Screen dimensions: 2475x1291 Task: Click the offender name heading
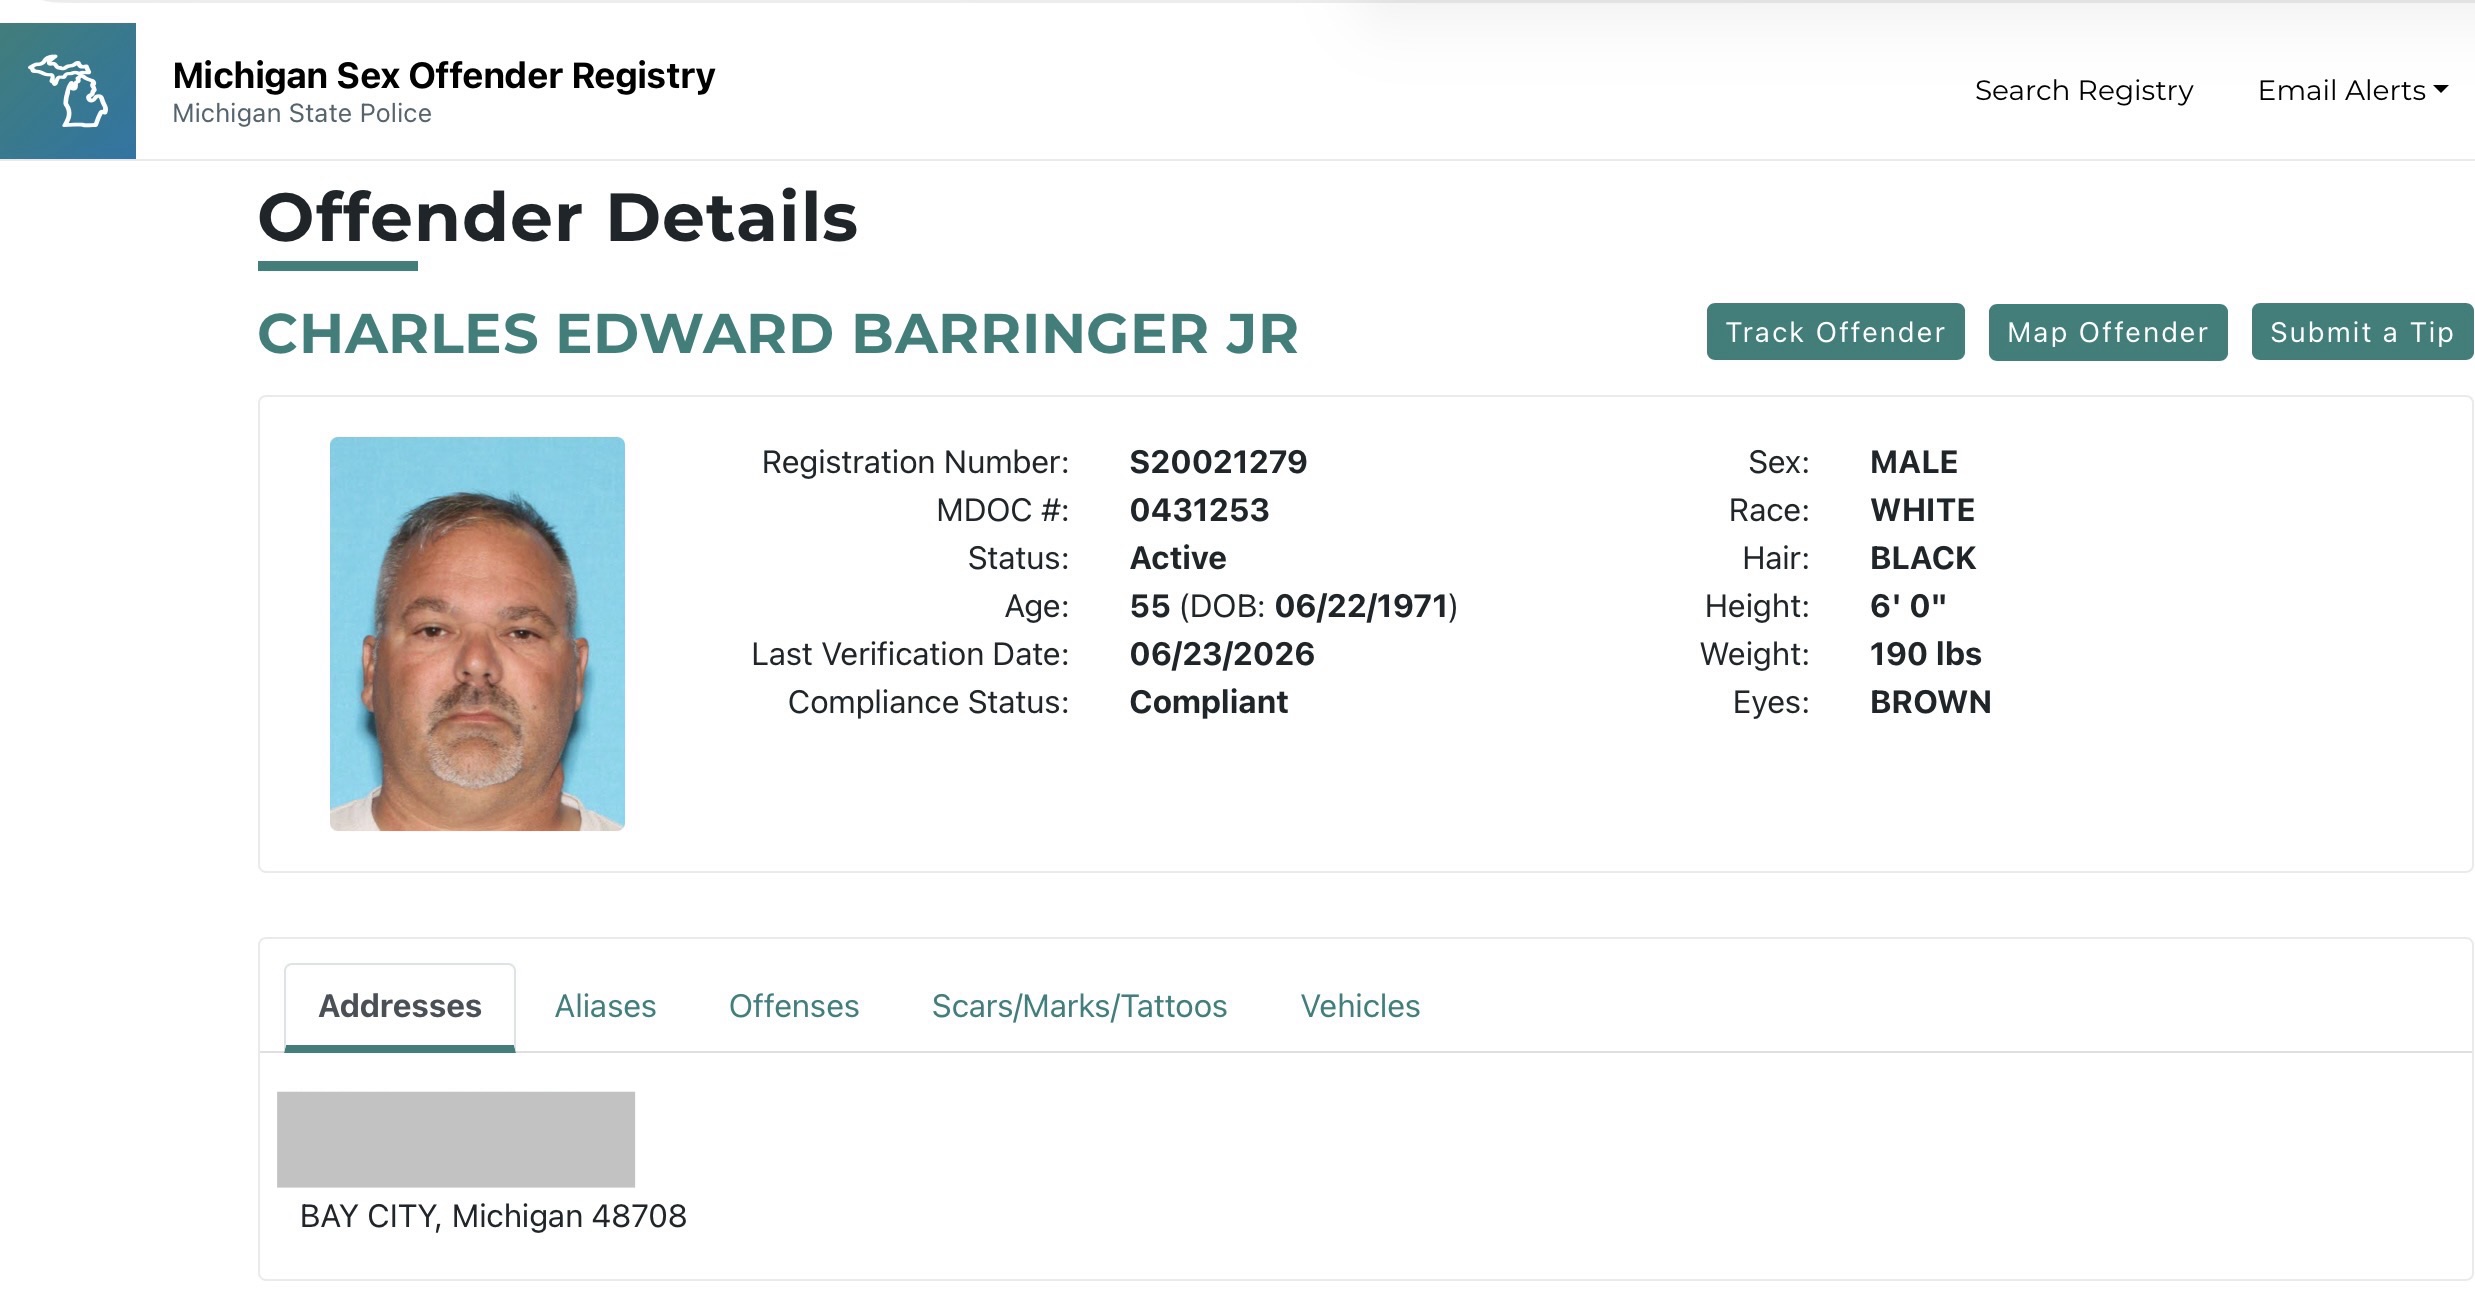tap(778, 334)
